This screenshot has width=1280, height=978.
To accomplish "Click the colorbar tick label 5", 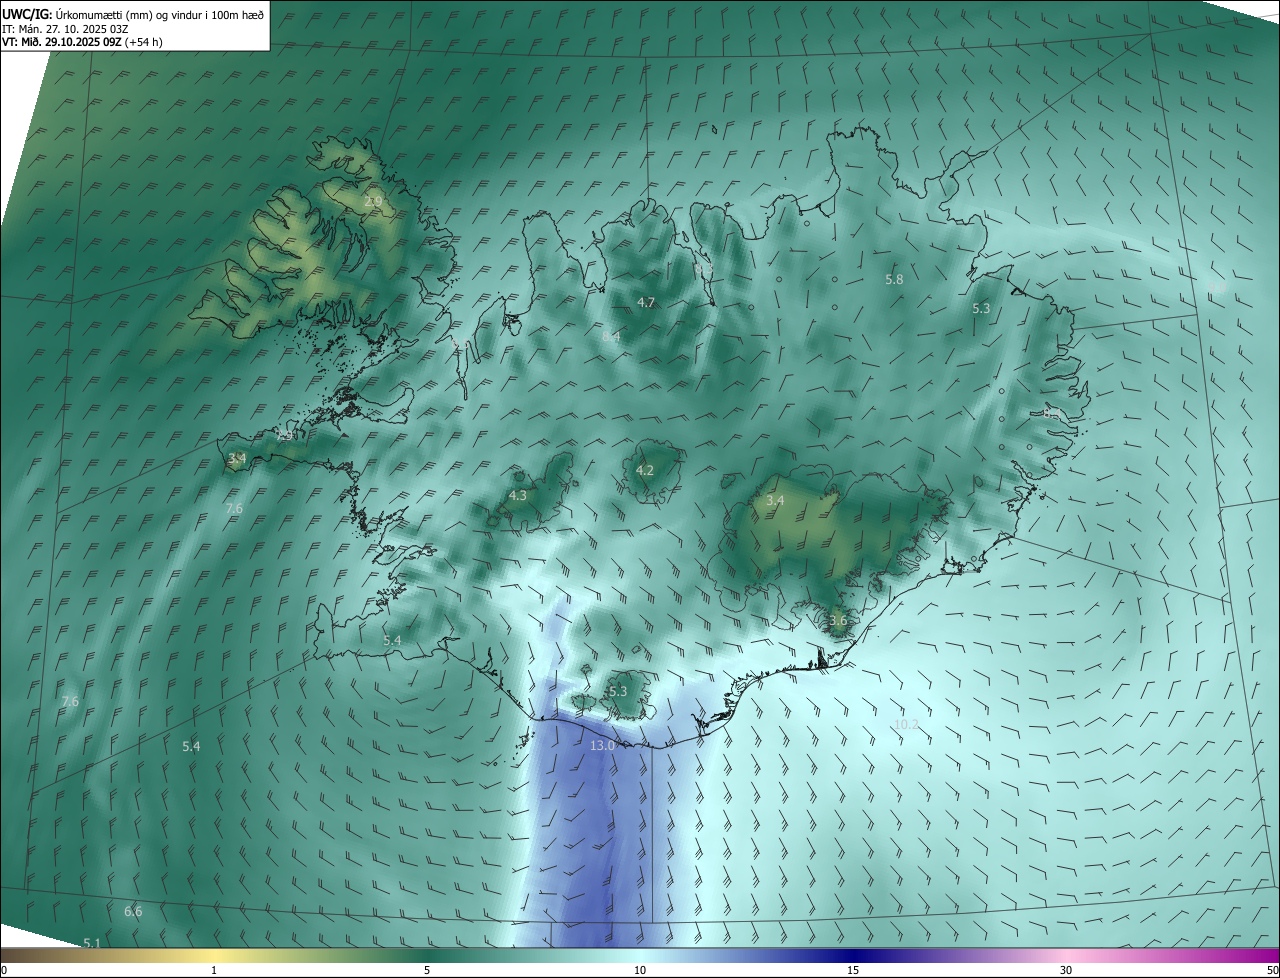I will 427,970.
